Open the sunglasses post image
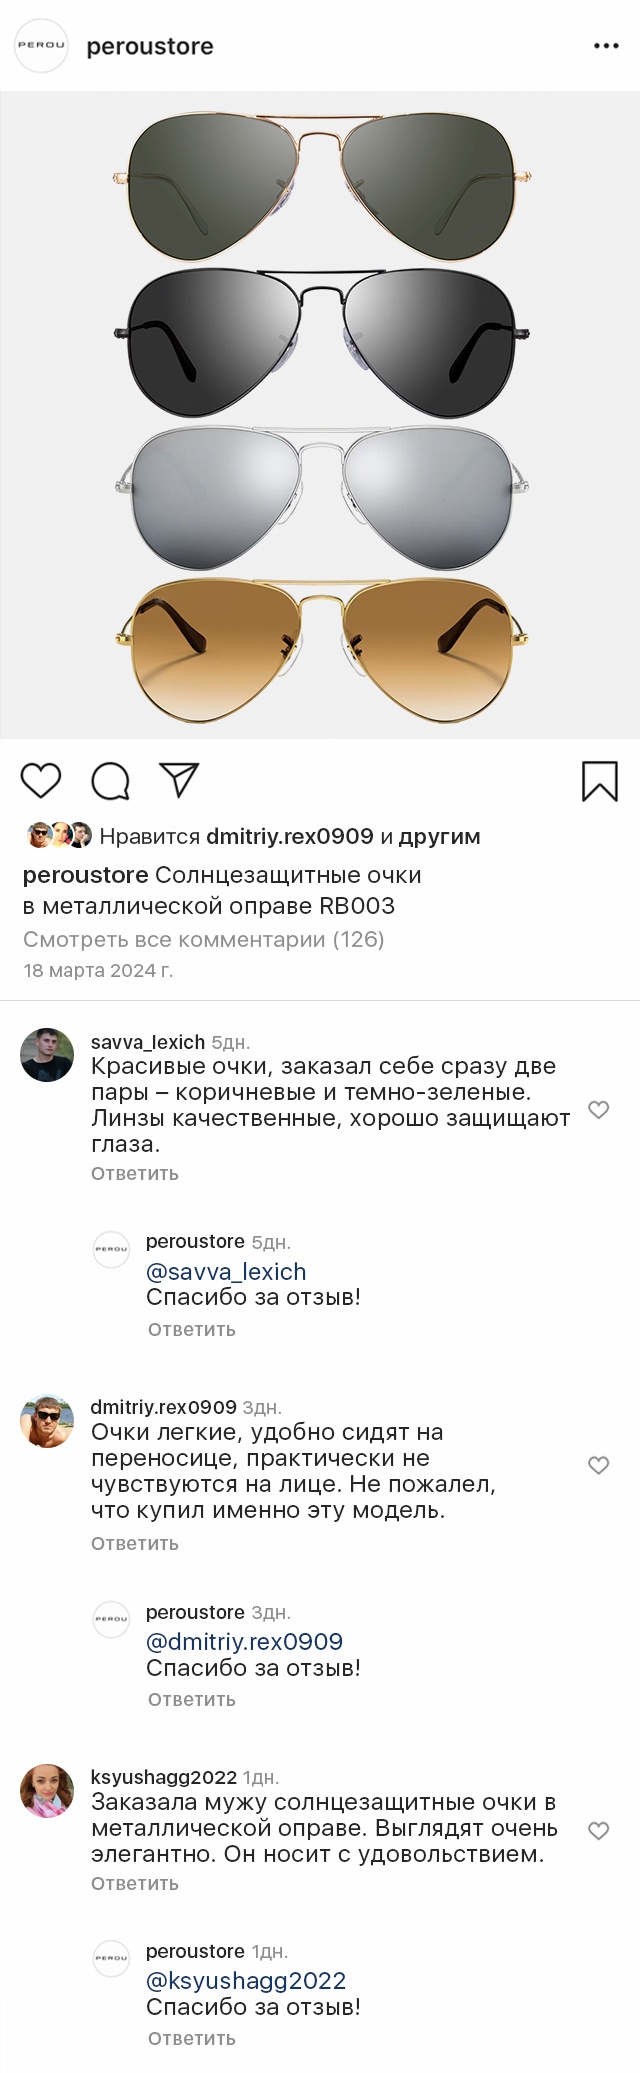 point(320,415)
